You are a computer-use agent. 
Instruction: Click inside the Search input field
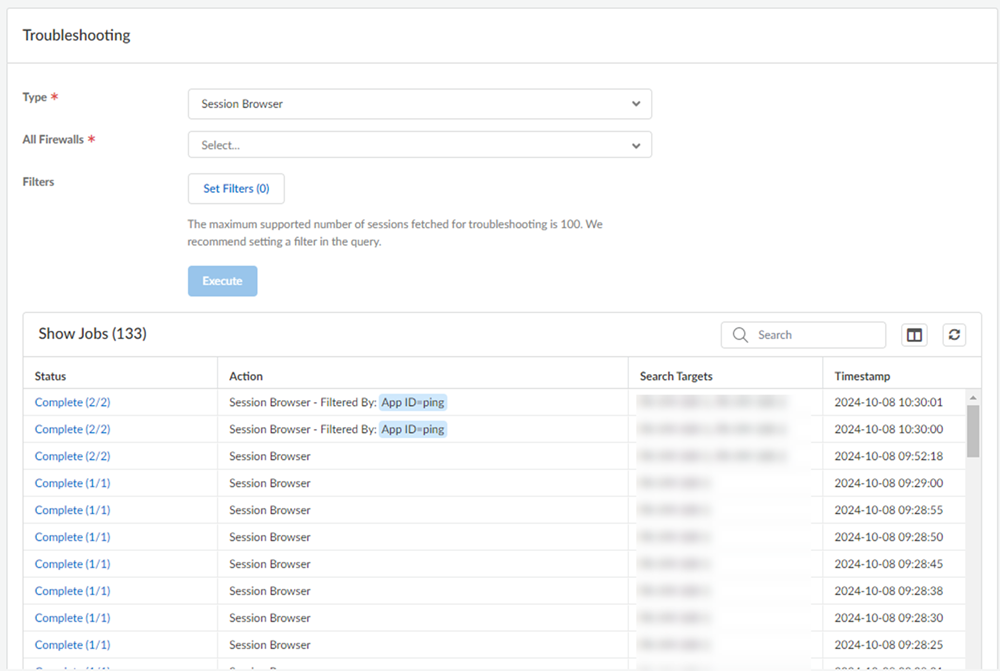click(810, 334)
